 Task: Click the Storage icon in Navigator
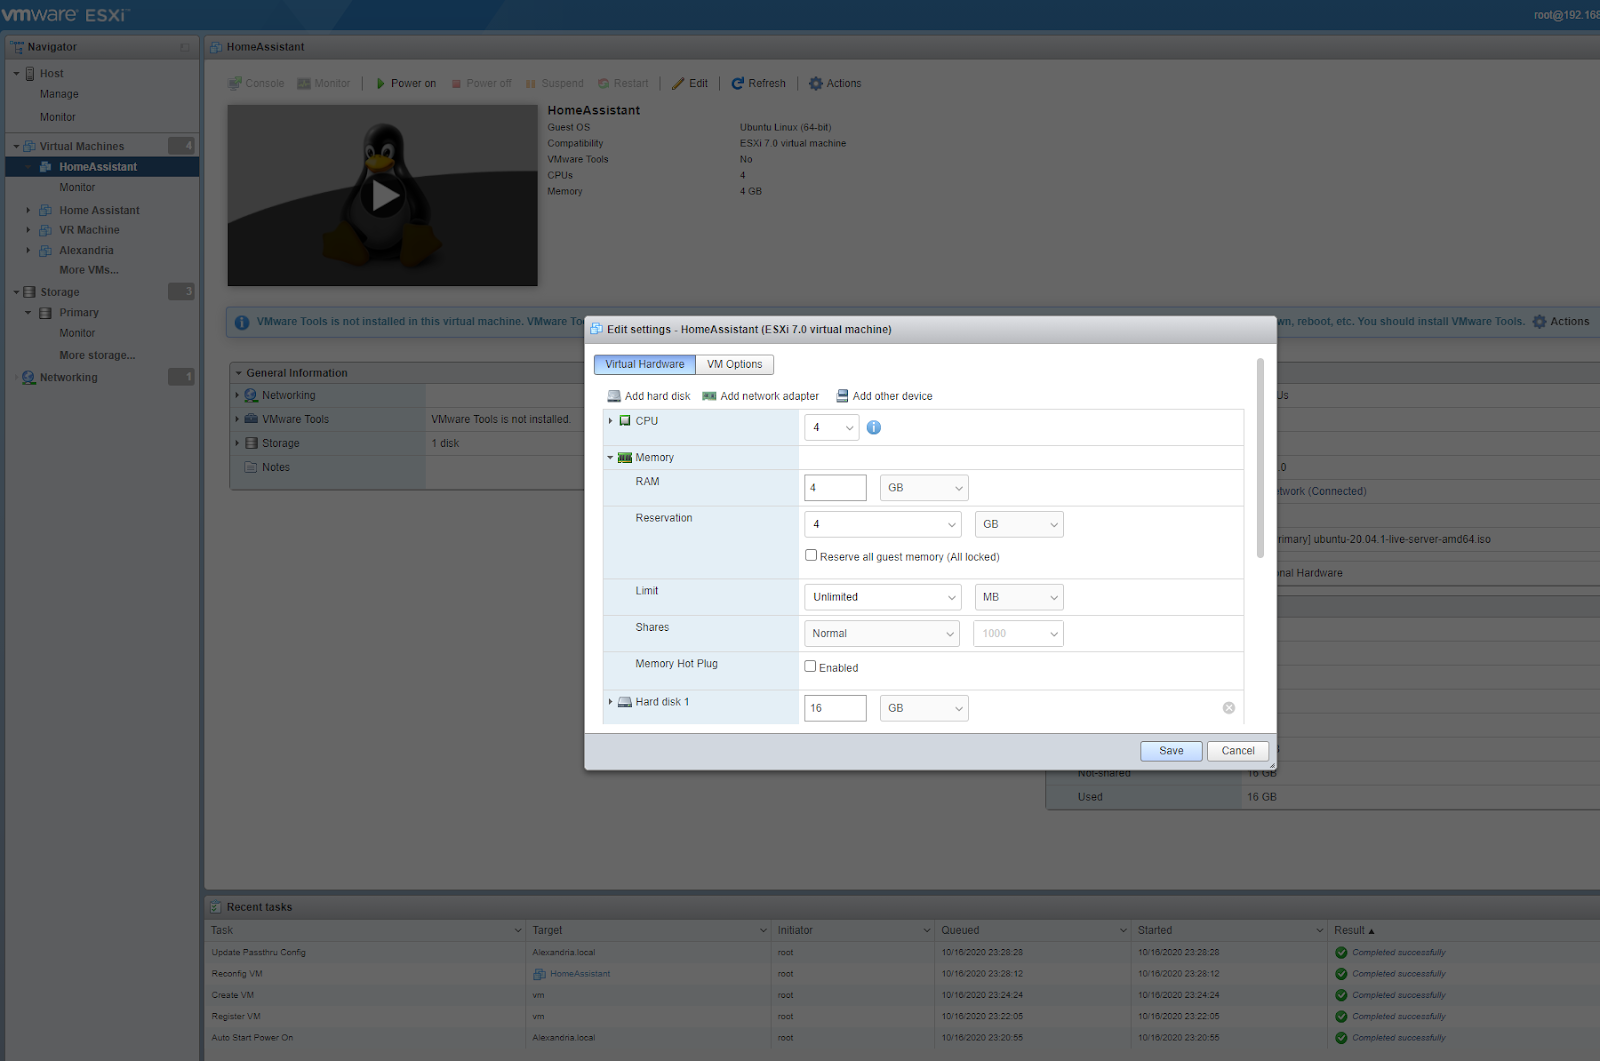point(30,292)
